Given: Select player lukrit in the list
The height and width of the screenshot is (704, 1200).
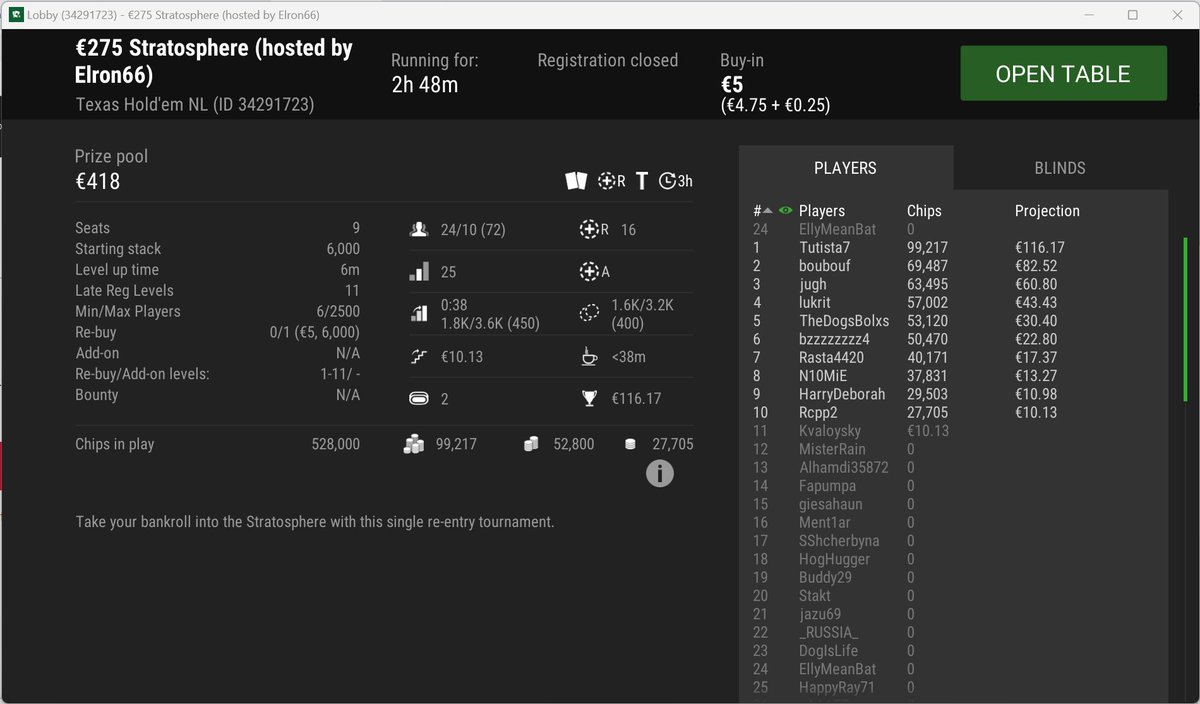Looking at the screenshot, I should coord(815,302).
